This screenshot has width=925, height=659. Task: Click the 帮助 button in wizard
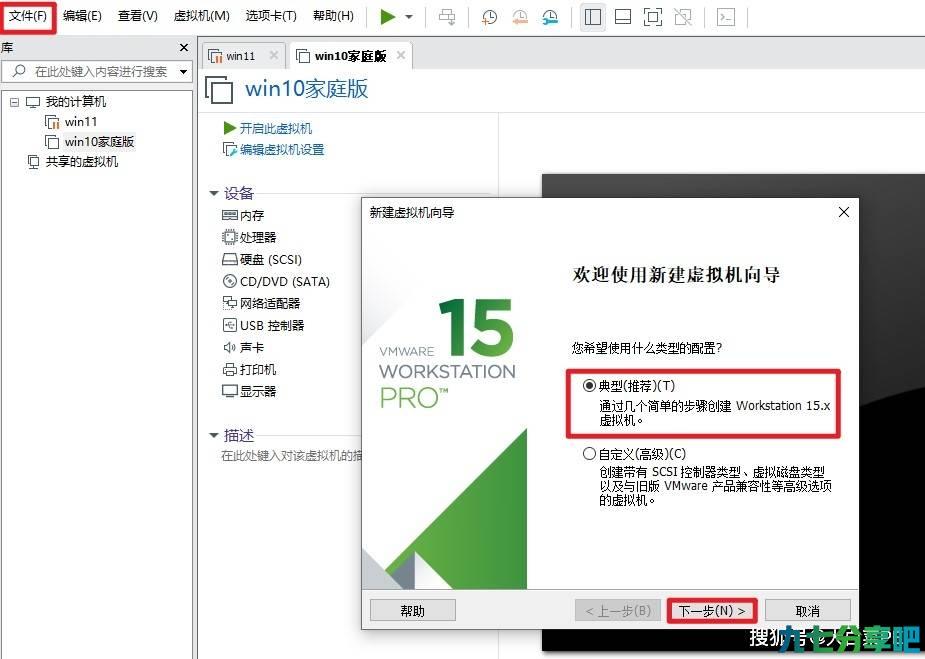(x=412, y=611)
